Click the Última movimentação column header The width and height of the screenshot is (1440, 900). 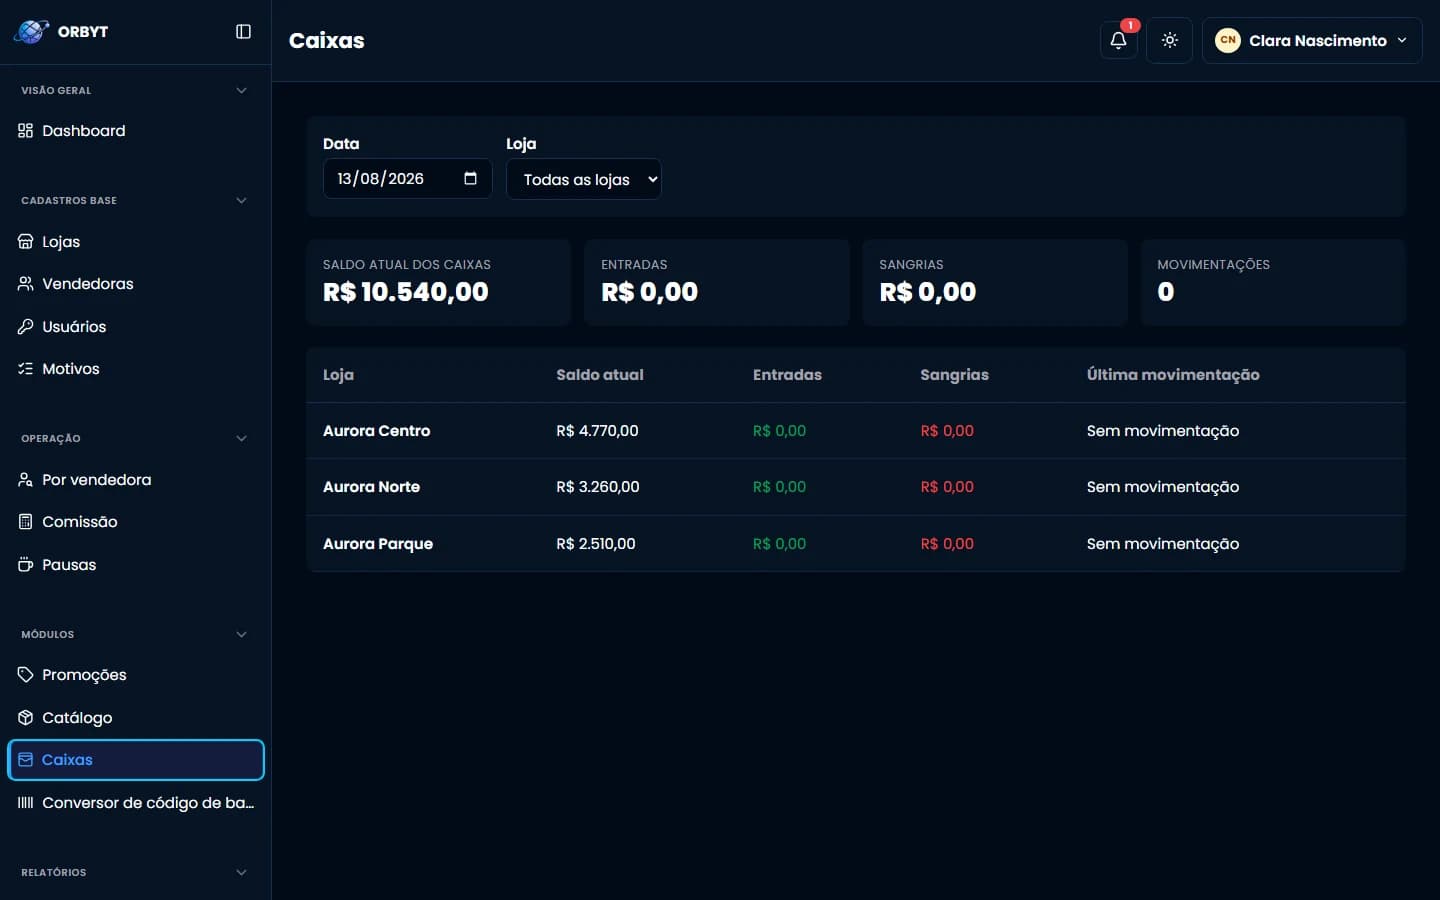[x=1173, y=375]
